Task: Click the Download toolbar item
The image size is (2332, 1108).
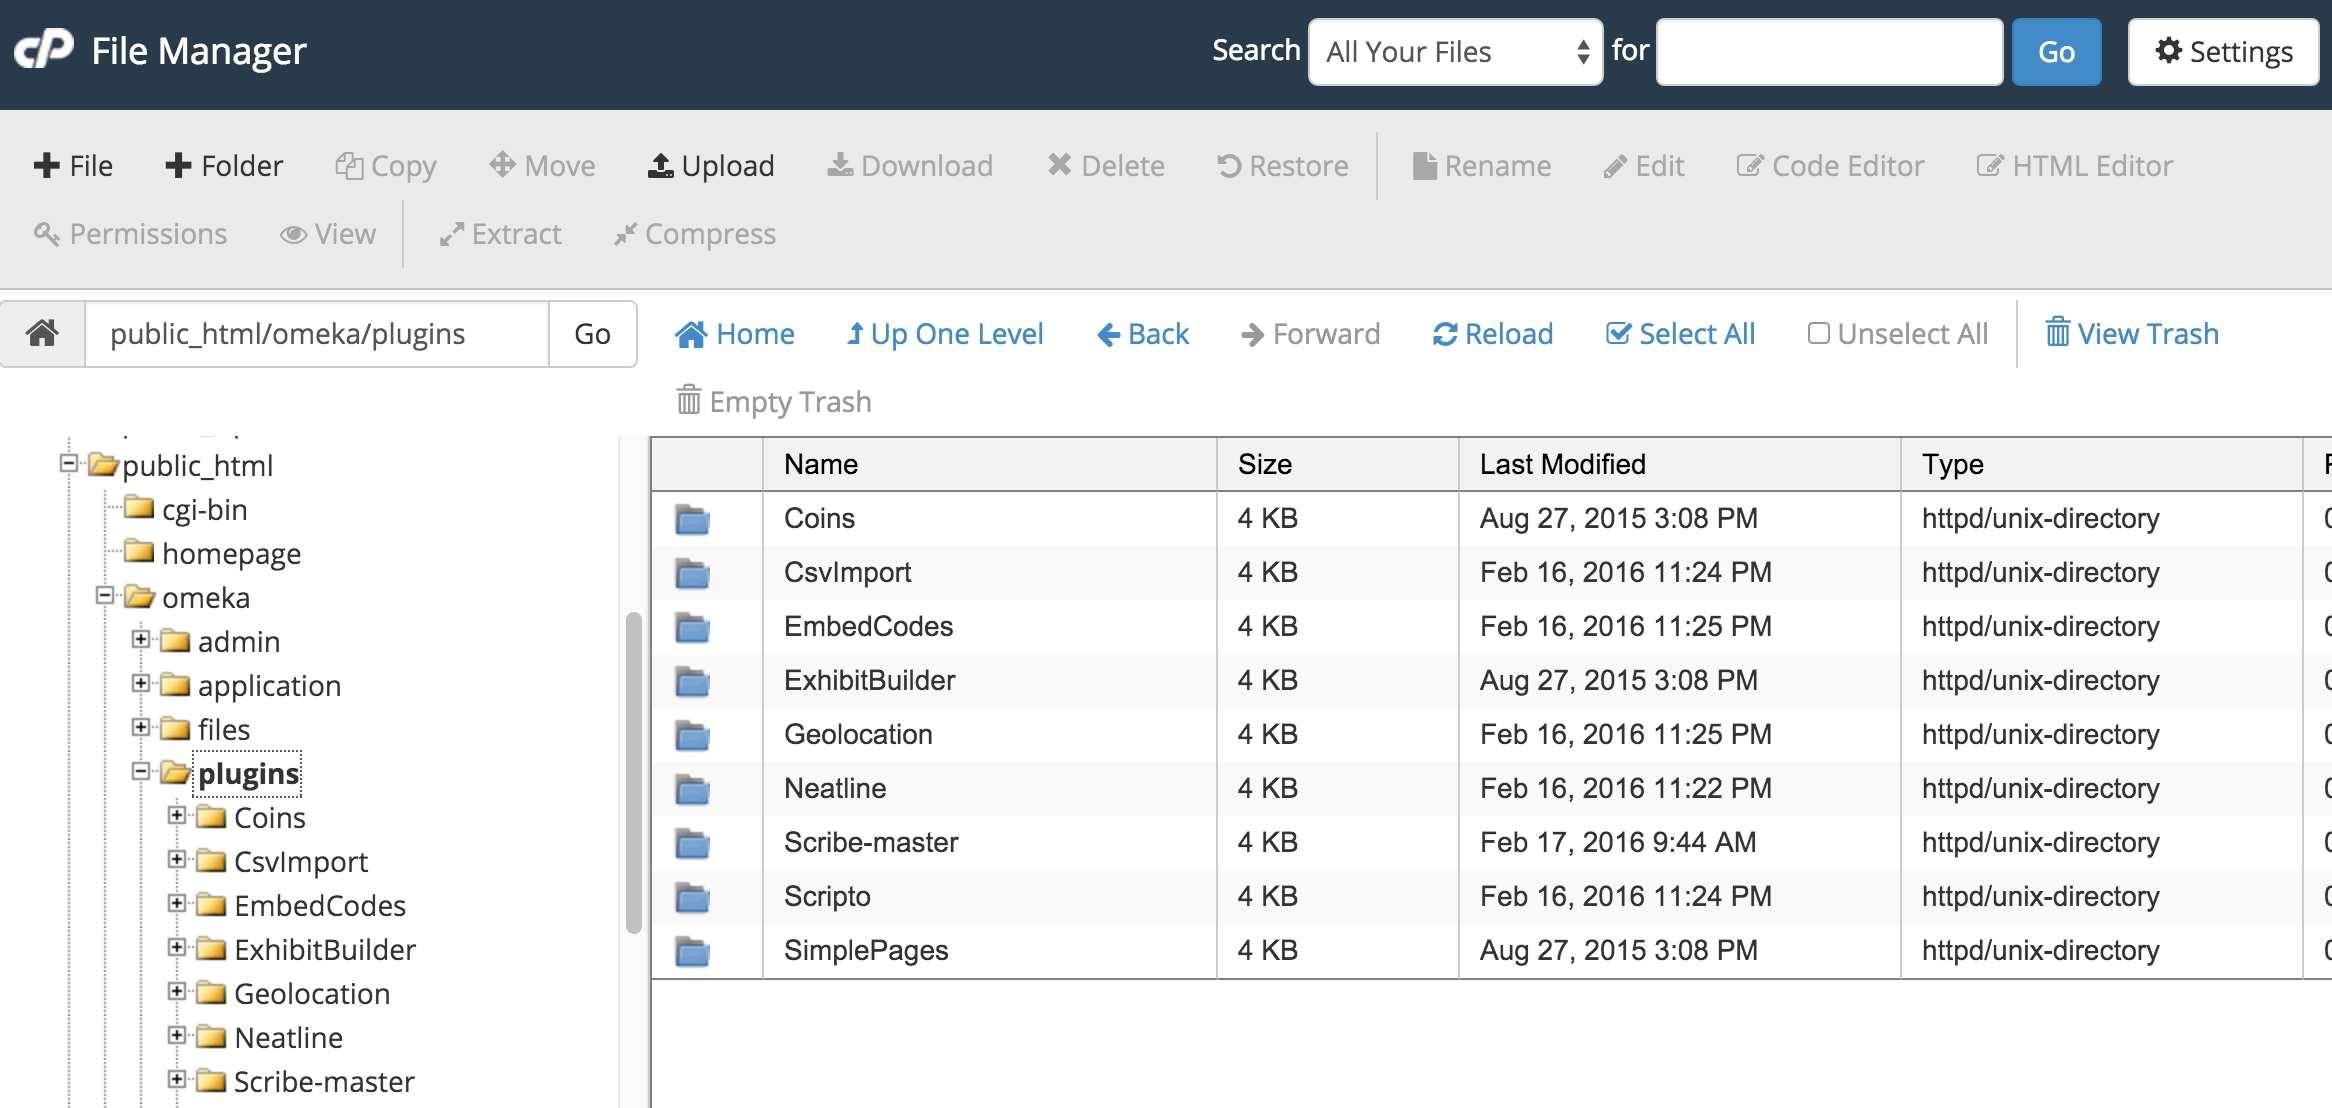Action: click(x=910, y=166)
